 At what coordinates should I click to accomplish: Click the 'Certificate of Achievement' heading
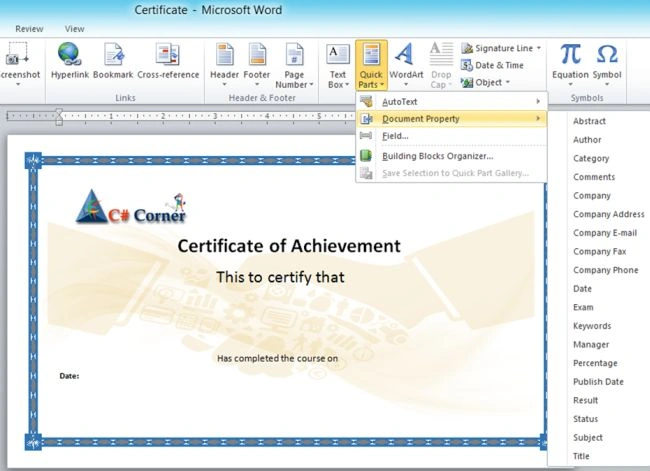pyautogui.click(x=289, y=246)
